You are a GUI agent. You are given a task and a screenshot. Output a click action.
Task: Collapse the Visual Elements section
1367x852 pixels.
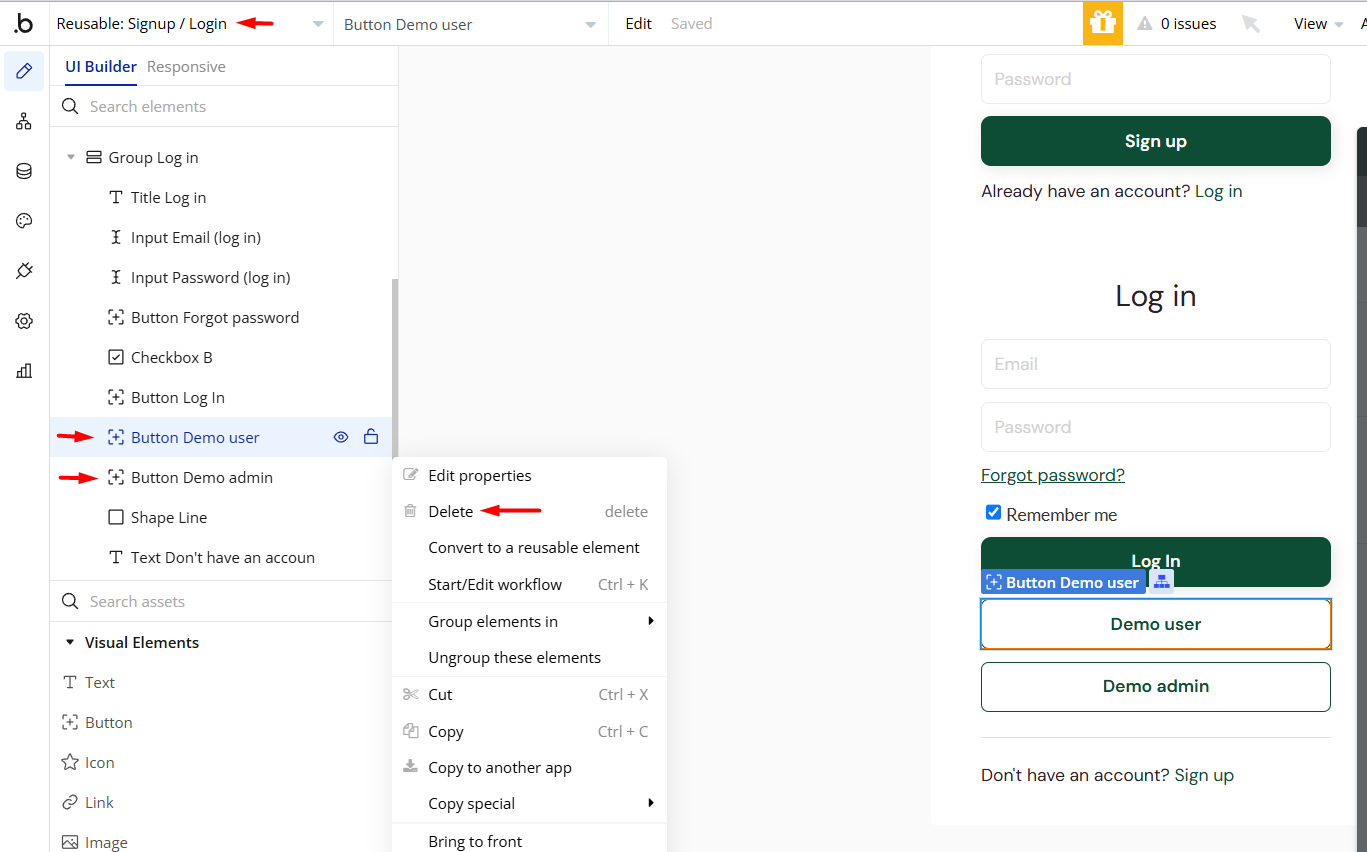point(70,642)
